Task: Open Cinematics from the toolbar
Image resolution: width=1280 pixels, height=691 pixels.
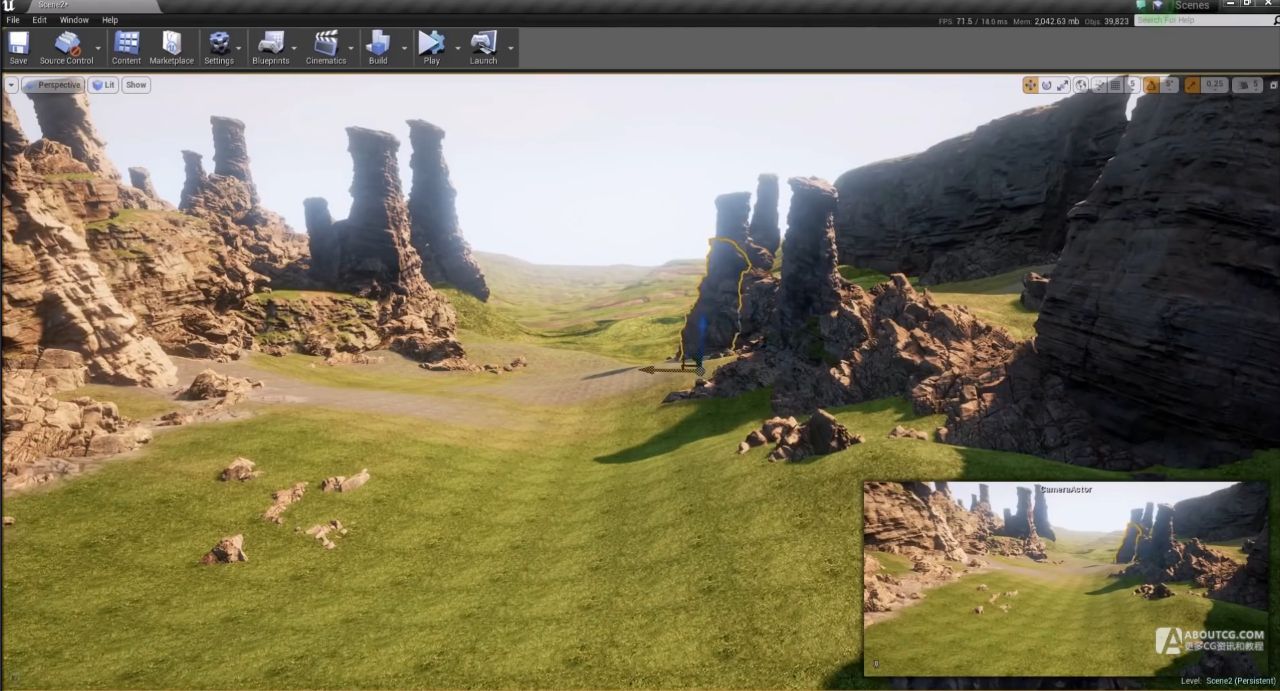Action: coord(326,47)
